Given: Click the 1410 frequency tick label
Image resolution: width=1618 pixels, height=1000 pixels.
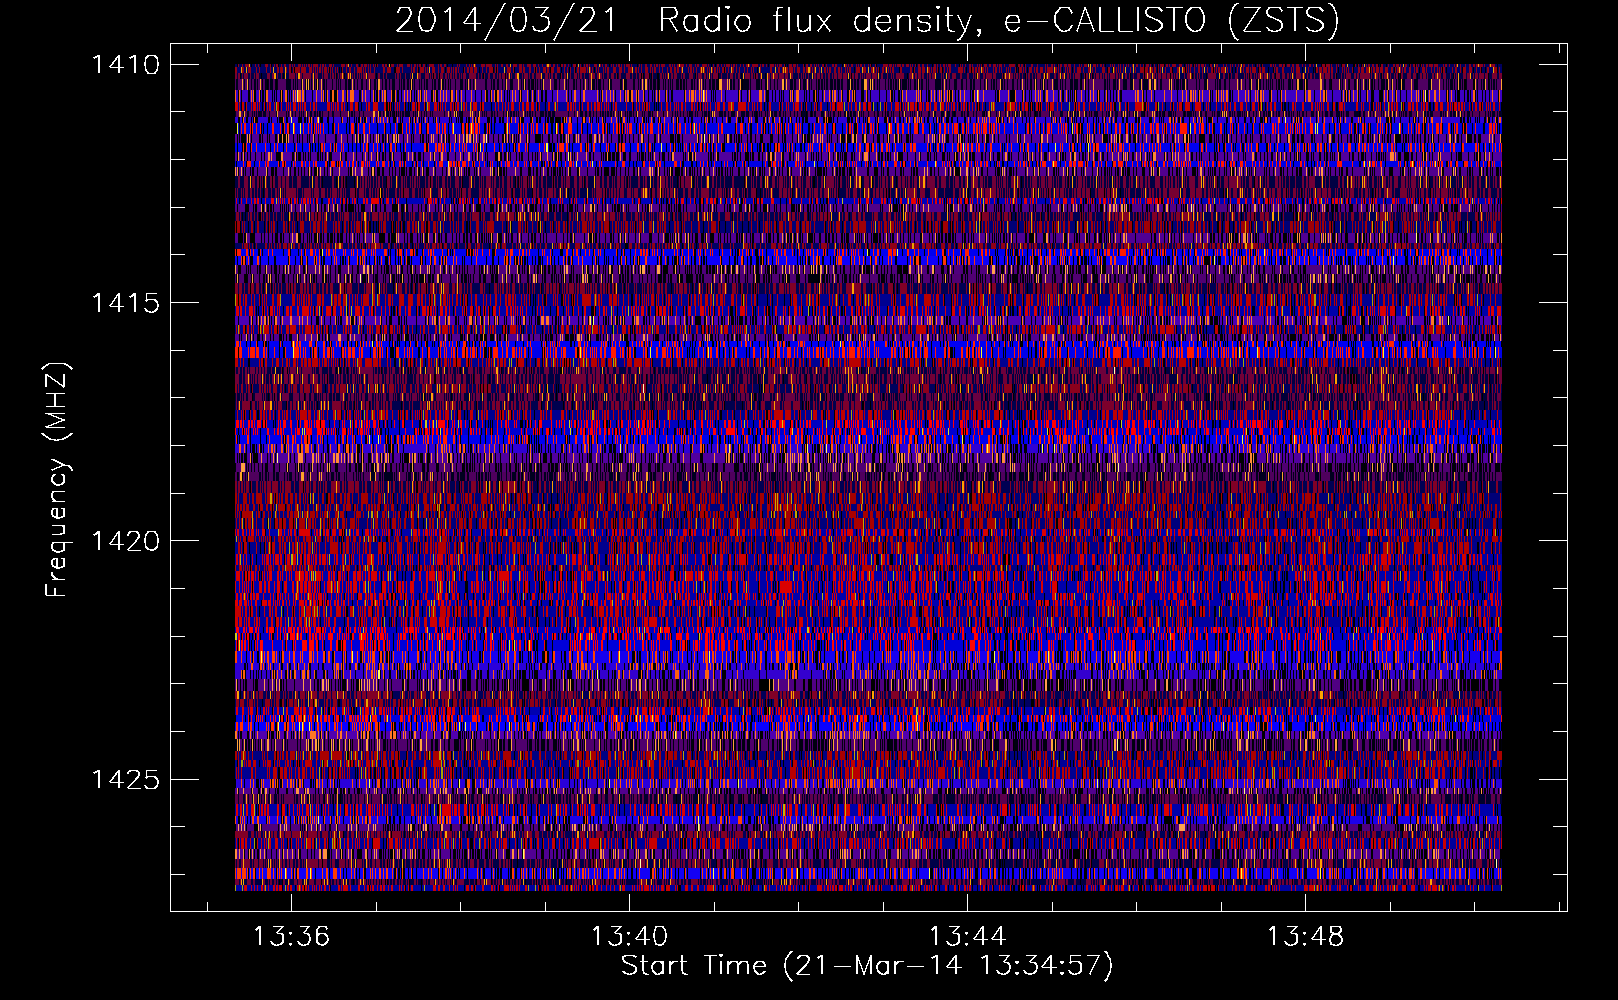Looking at the screenshot, I should coord(125,65).
